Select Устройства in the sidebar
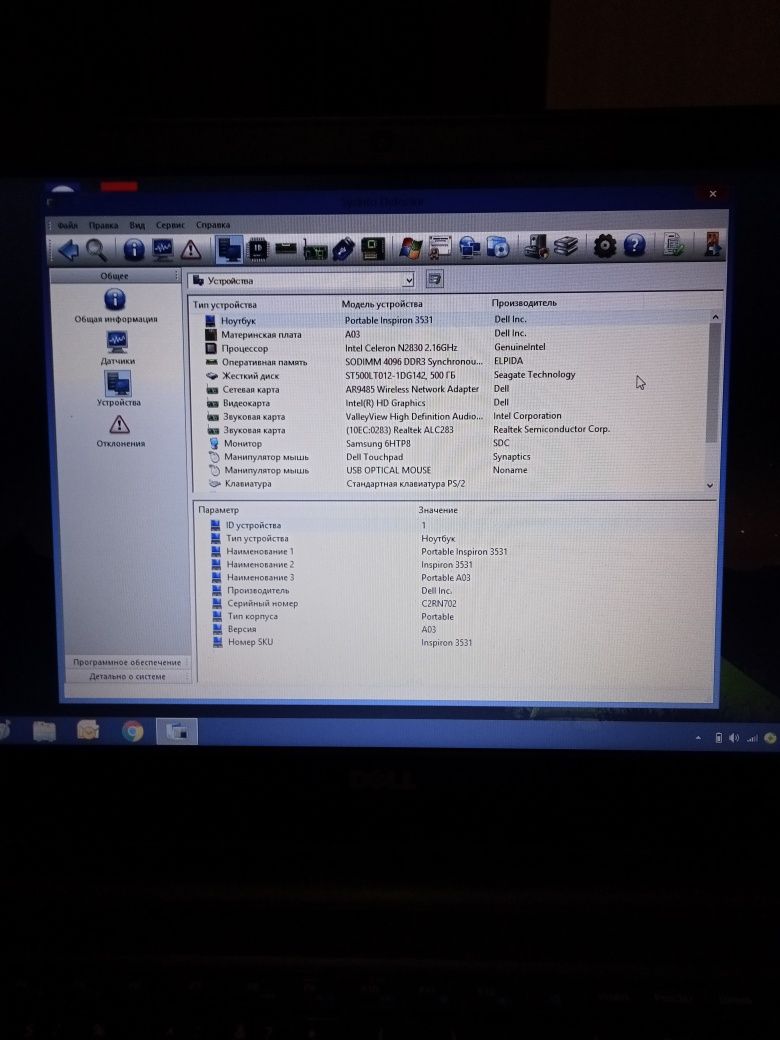 pos(118,389)
